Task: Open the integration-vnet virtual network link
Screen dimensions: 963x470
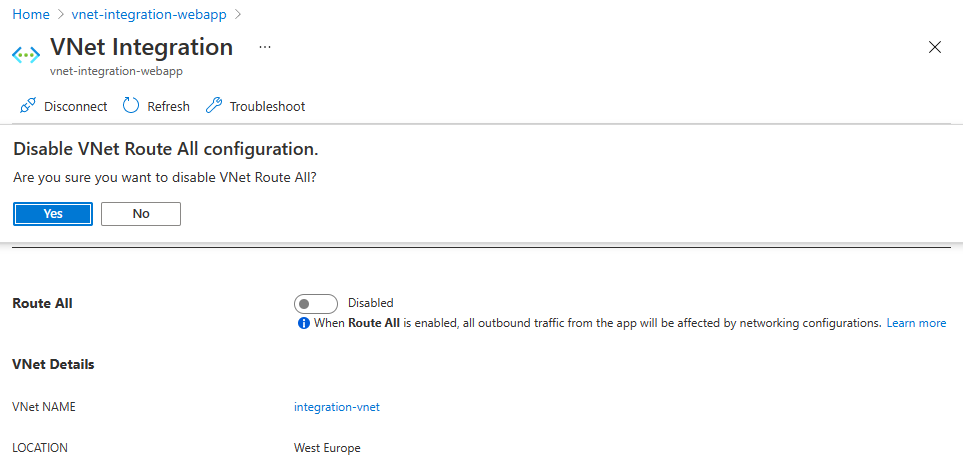Action: pos(337,407)
